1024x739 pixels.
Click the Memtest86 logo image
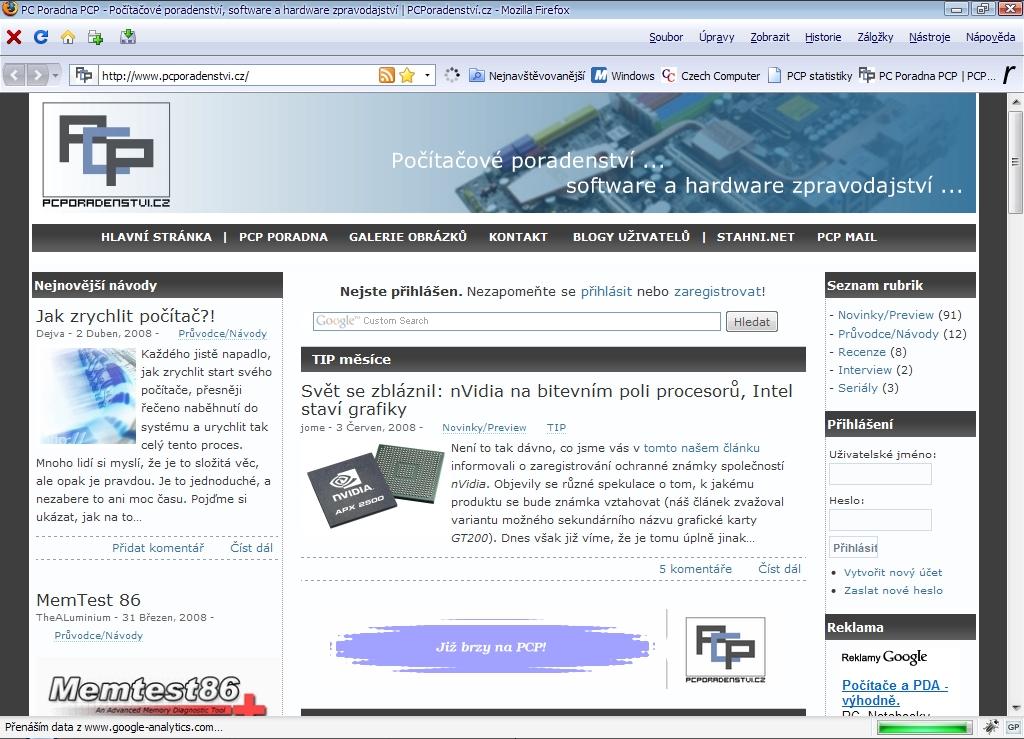coord(157,694)
